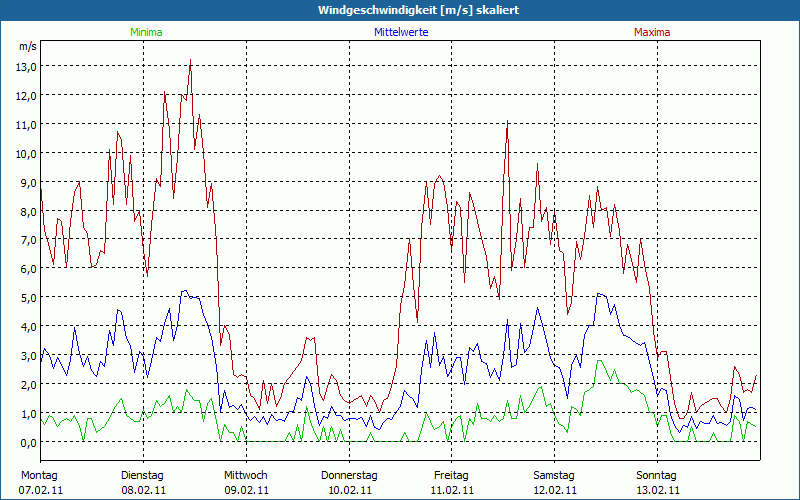Image resolution: width=800 pixels, height=500 pixels.
Task: Click the 3,0 y-axis value
Action: tap(28, 356)
